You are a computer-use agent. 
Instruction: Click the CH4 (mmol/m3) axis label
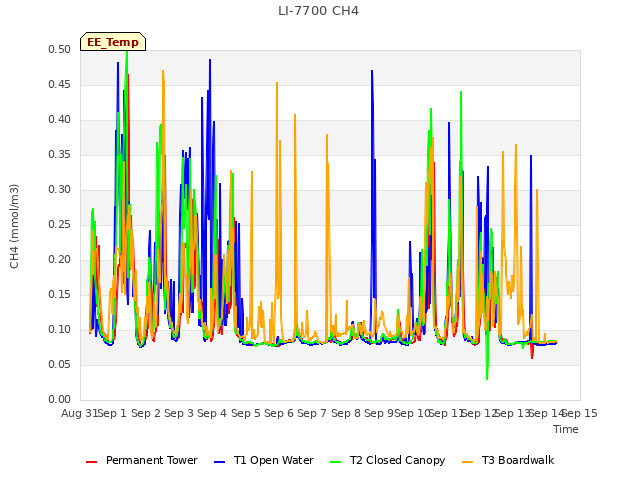pyautogui.click(x=14, y=226)
